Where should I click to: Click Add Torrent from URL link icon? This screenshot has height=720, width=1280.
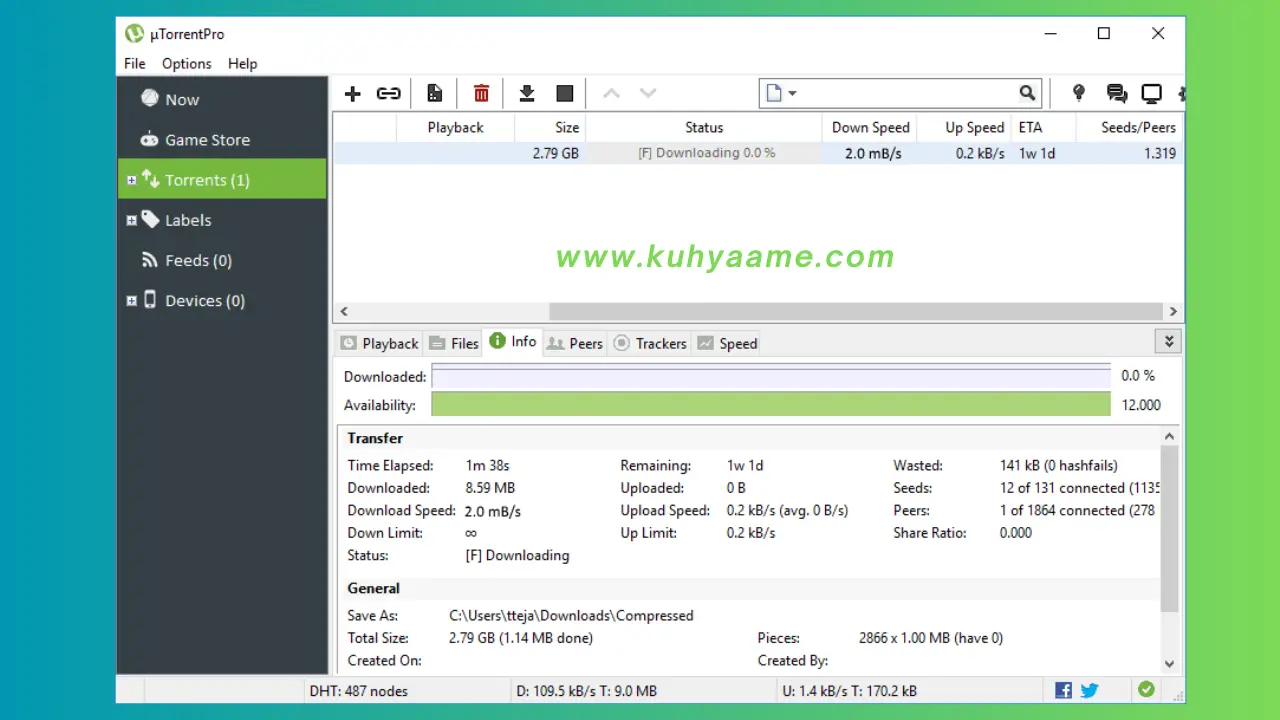coord(388,93)
